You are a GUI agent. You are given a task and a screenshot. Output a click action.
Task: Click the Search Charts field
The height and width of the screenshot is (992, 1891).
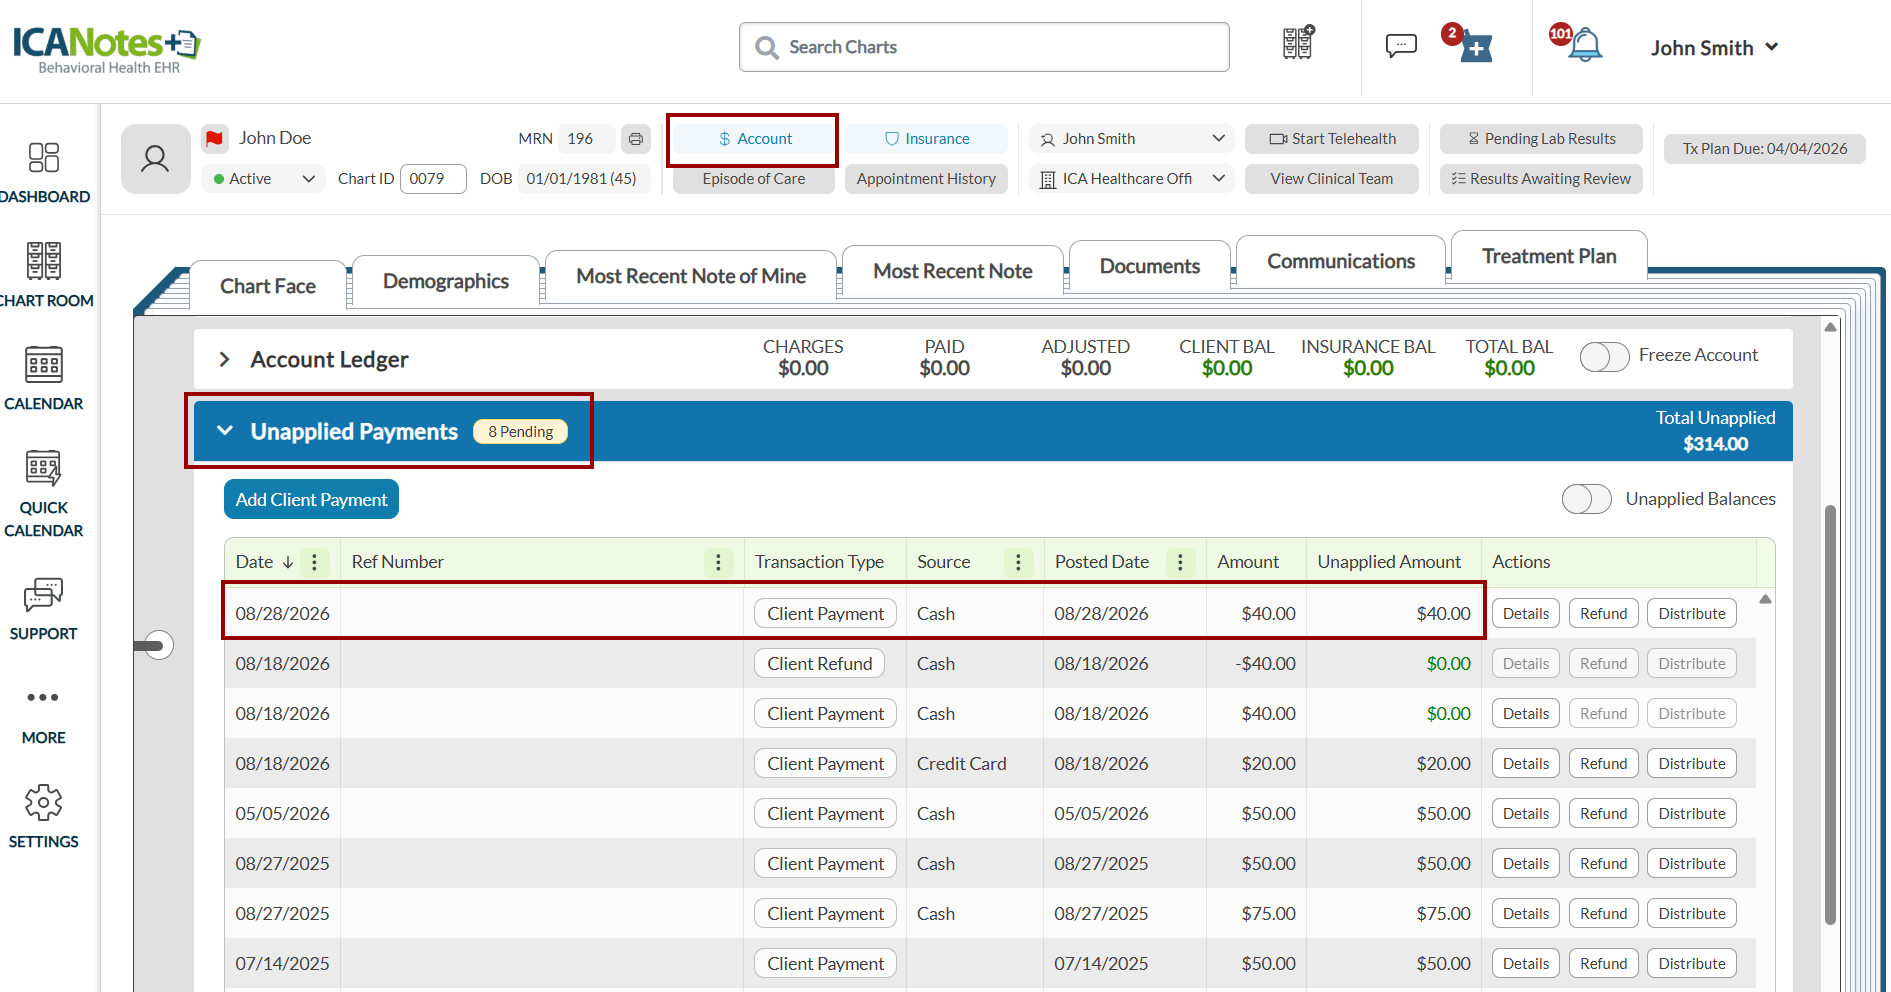click(x=984, y=47)
